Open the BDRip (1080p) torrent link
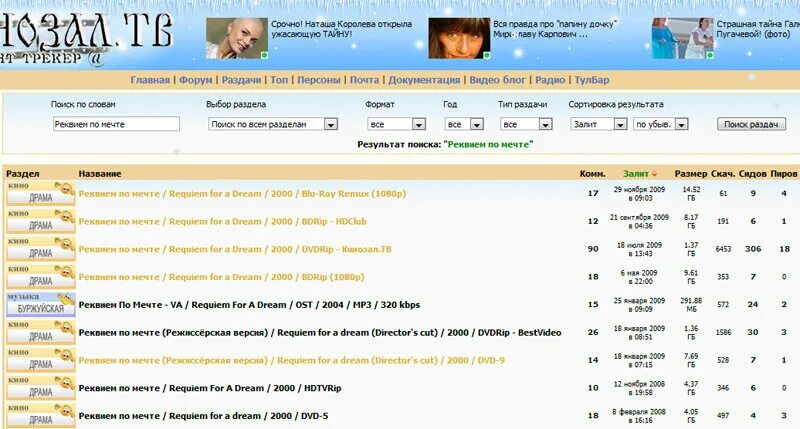The image size is (800, 429). tap(221, 277)
